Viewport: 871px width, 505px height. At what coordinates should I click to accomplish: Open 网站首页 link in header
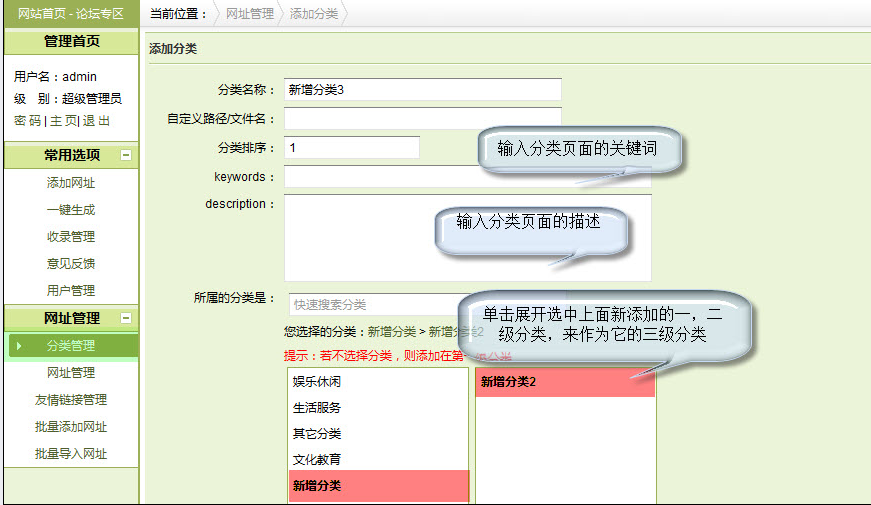click(42, 13)
